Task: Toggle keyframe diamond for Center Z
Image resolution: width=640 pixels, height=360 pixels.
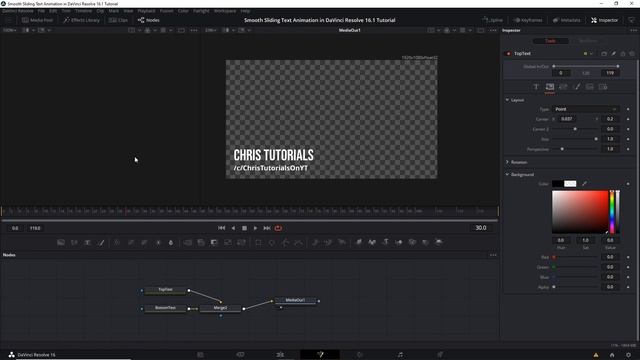Action: [x=628, y=129]
